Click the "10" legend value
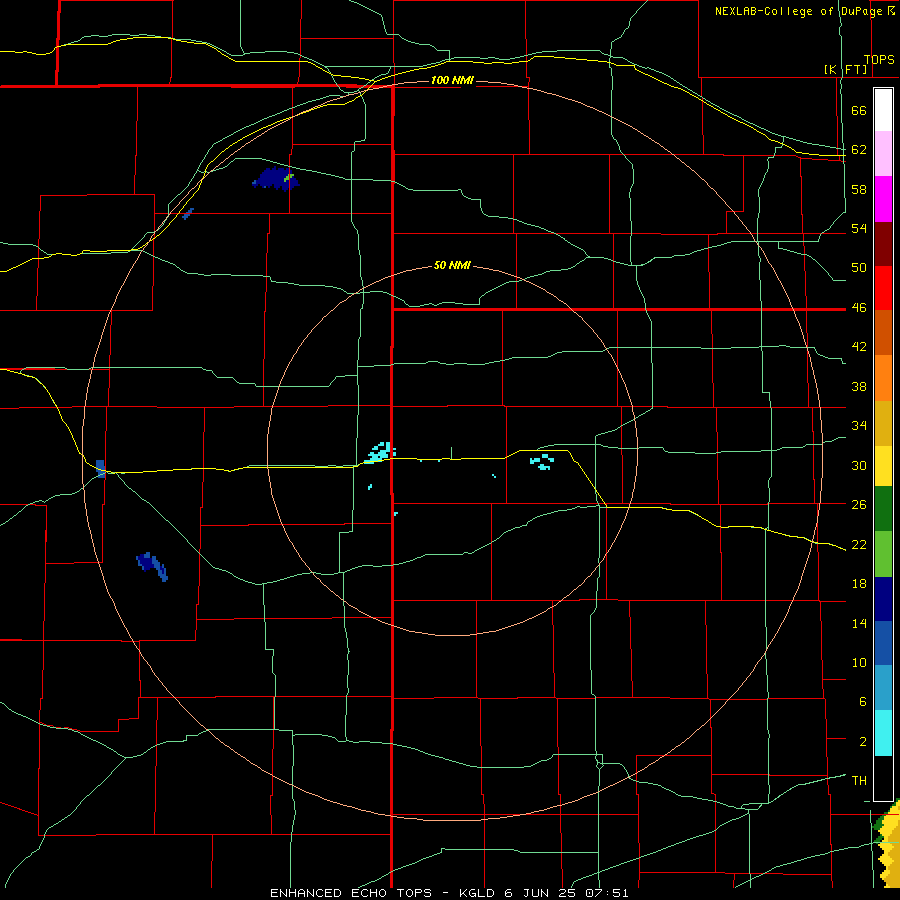 click(x=859, y=663)
